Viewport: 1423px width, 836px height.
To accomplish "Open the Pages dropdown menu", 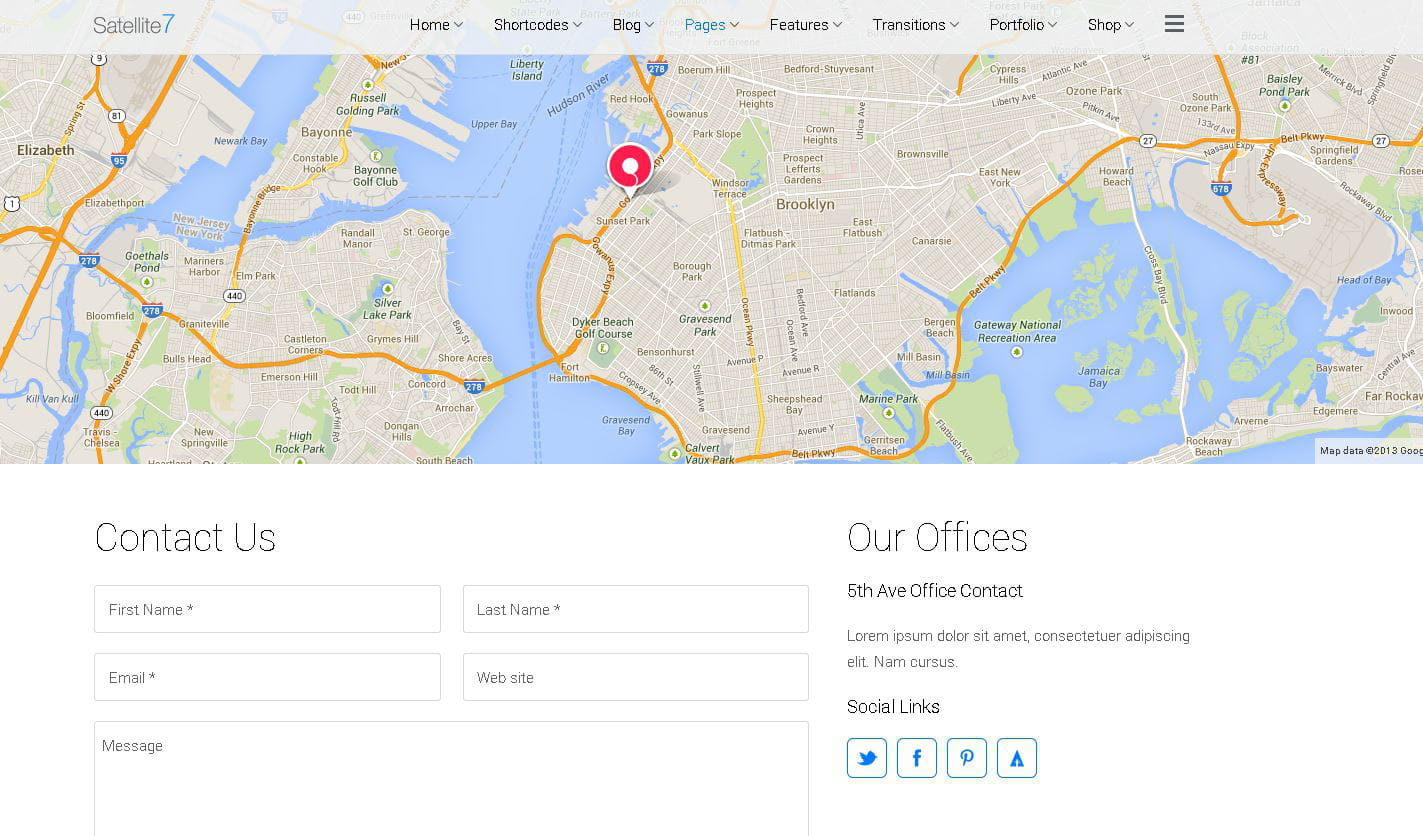I will tap(712, 25).
